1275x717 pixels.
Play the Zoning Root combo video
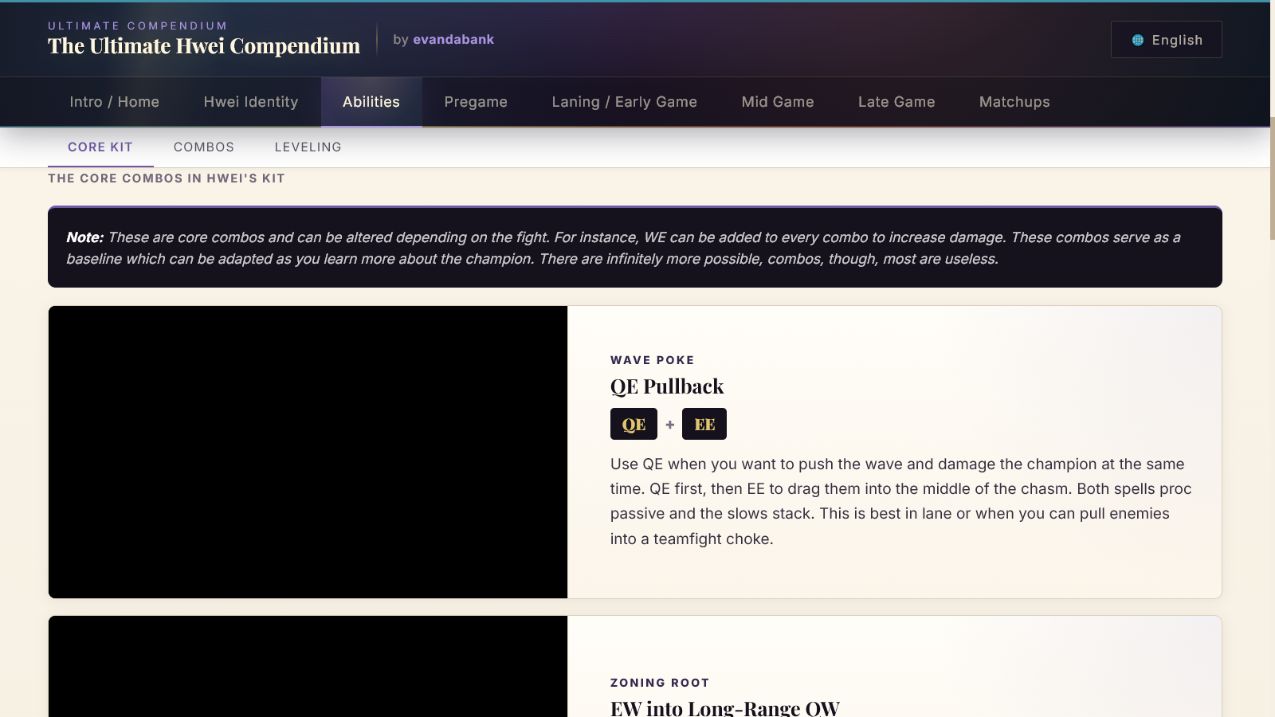(x=308, y=667)
